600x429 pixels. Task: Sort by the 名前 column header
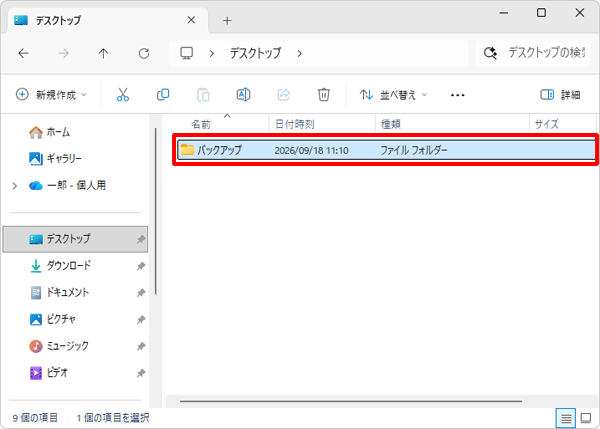(201, 124)
